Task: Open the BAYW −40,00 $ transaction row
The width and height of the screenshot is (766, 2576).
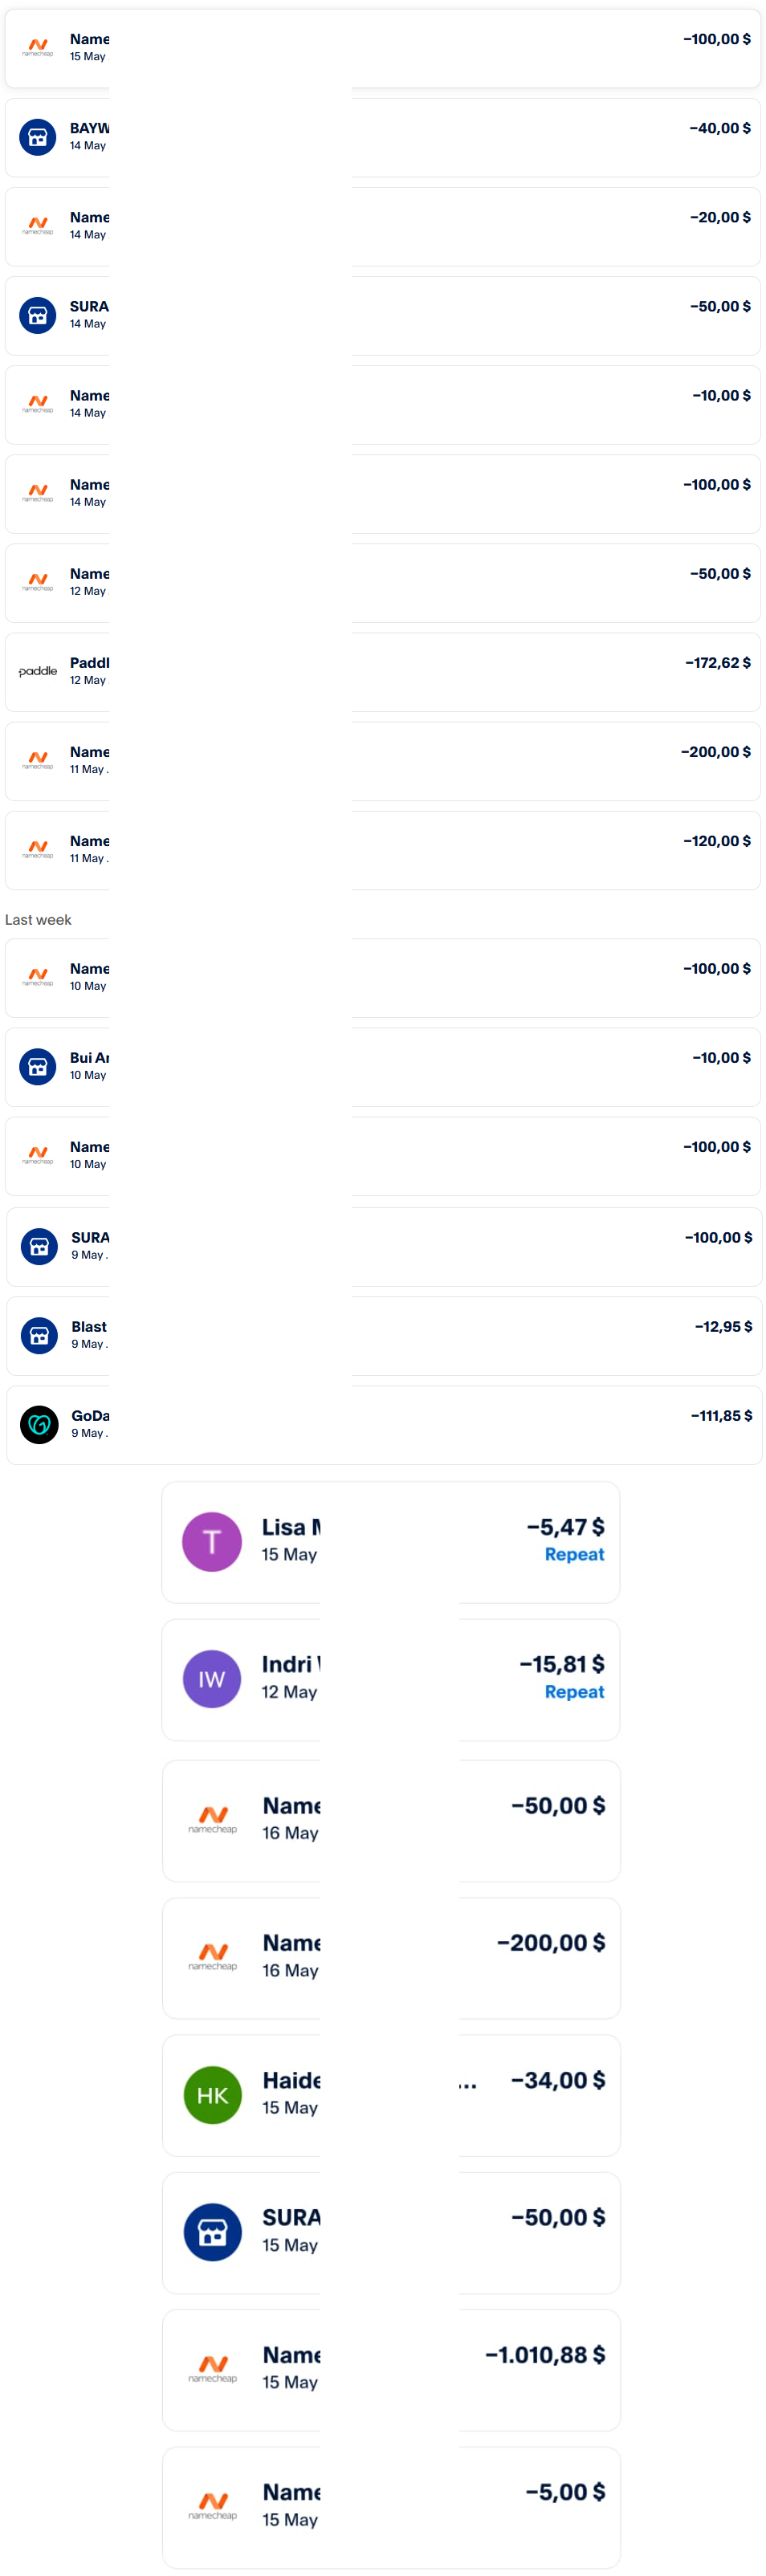Action: coord(383,138)
